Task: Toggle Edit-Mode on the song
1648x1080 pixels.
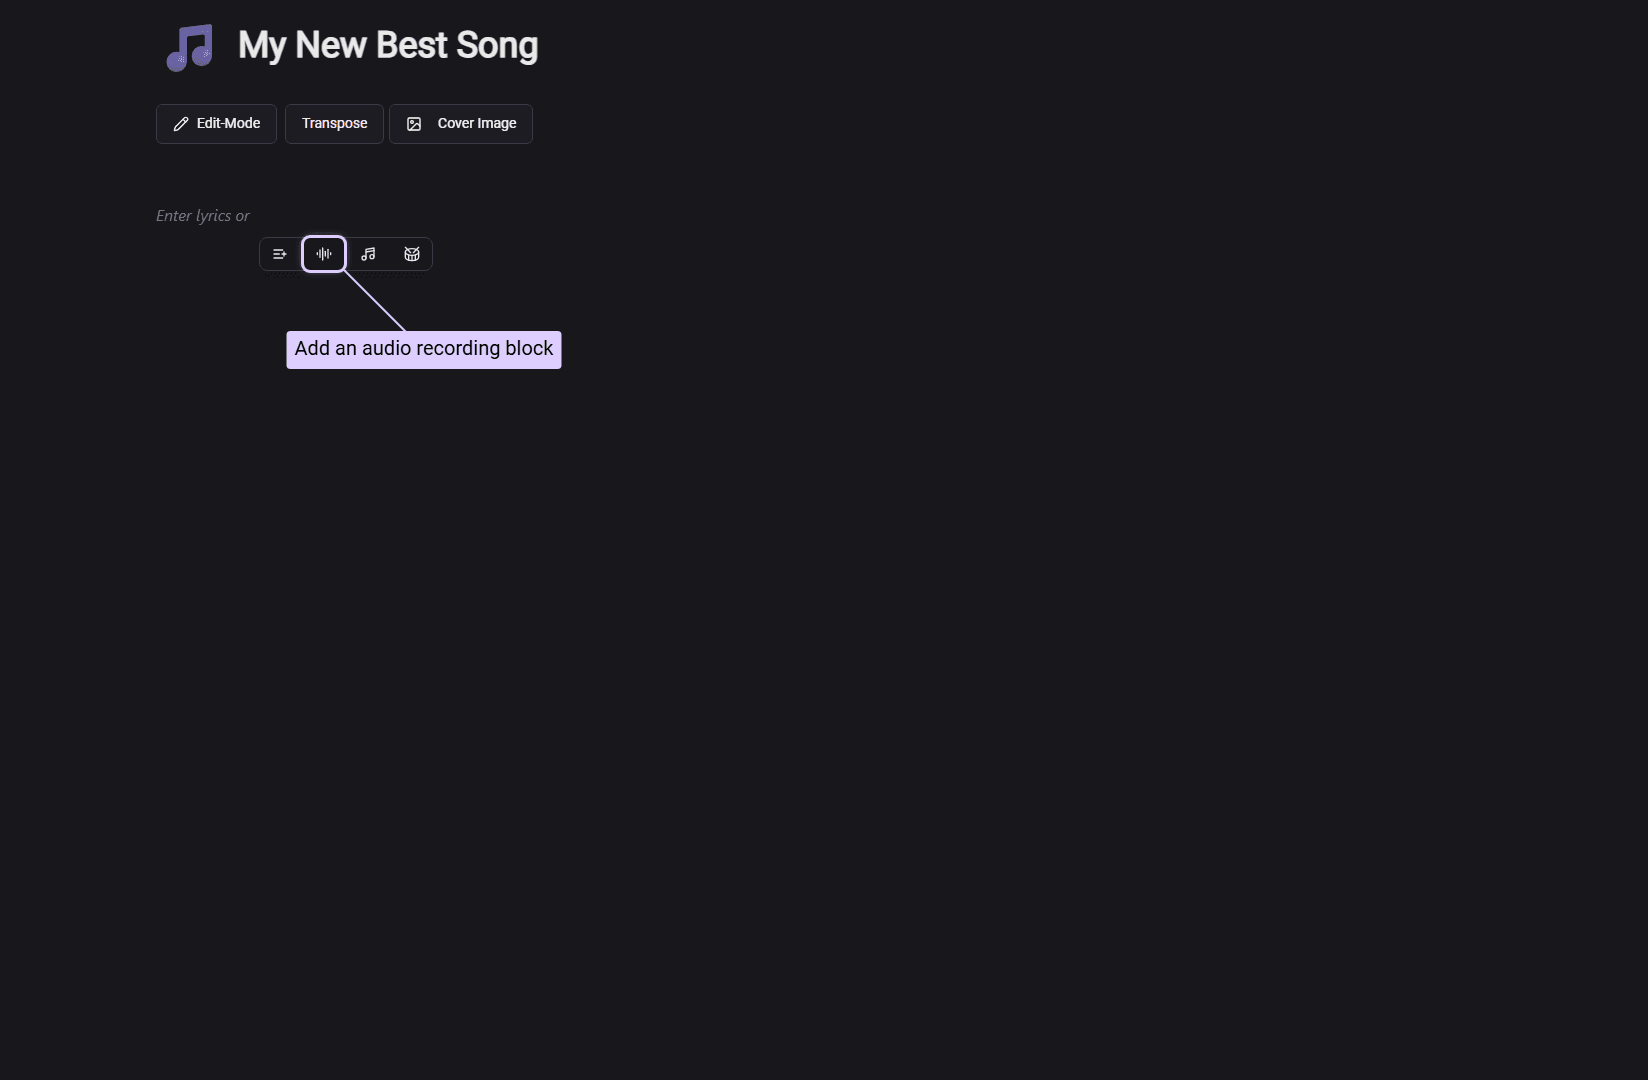Action: pyautogui.click(x=216, y=124)
